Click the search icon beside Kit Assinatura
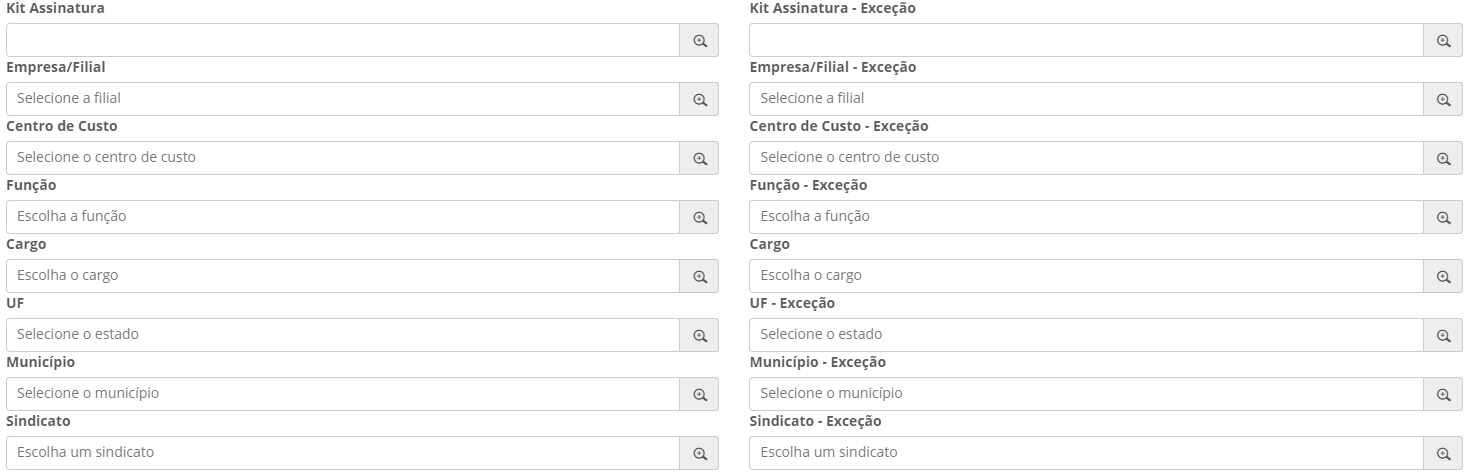Viewport: 1473px width, 474px height. [700, 41]
